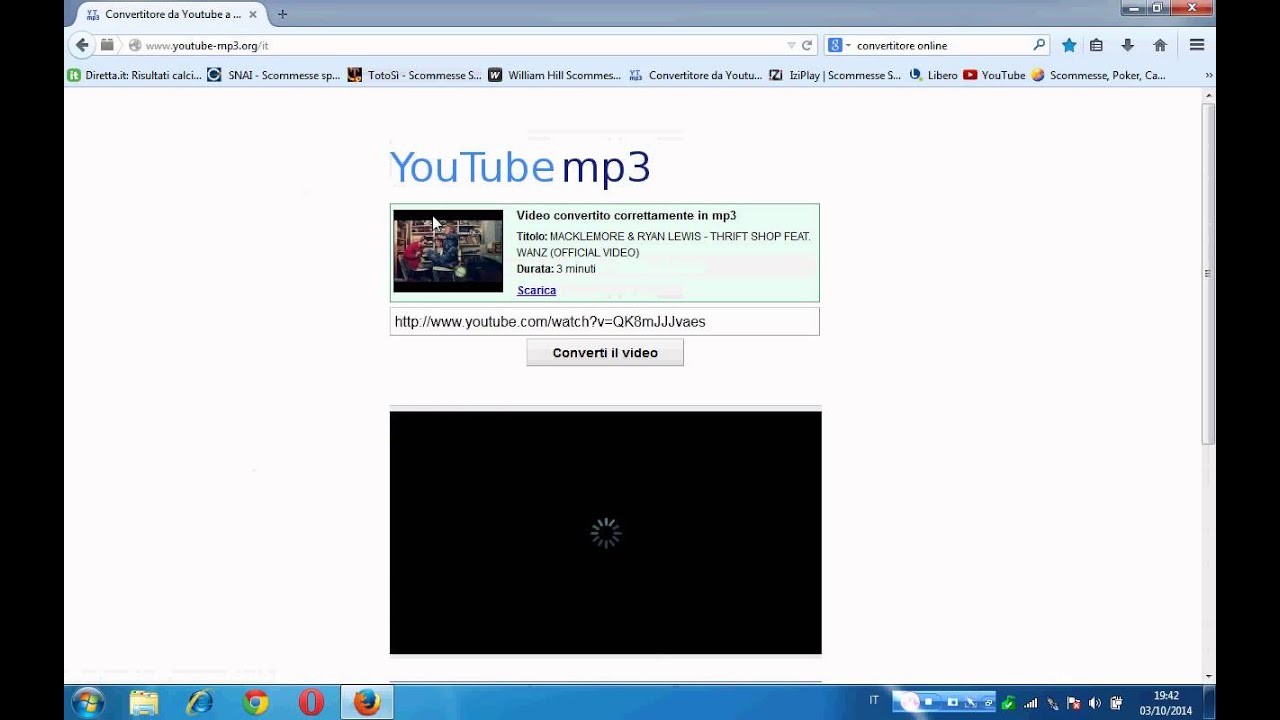Reload the current page
Screen dimensions: 1280x720
click(x=807, y=45)
